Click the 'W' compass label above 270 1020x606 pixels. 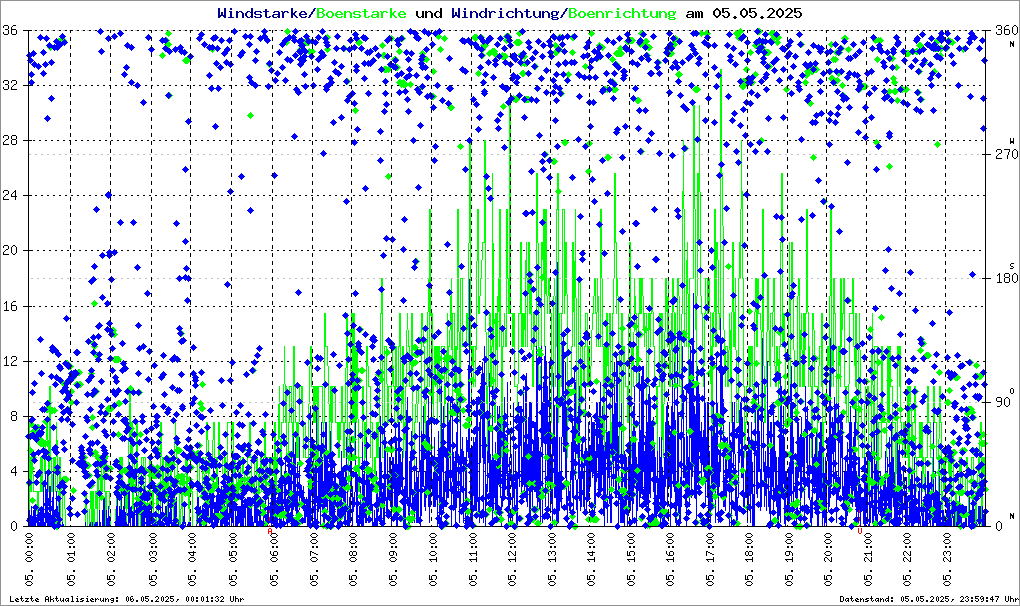coord(1012,141)
